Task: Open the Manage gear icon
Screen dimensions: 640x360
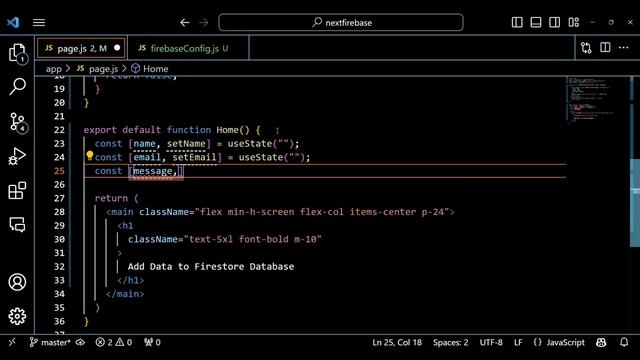Action: (17, 316)
